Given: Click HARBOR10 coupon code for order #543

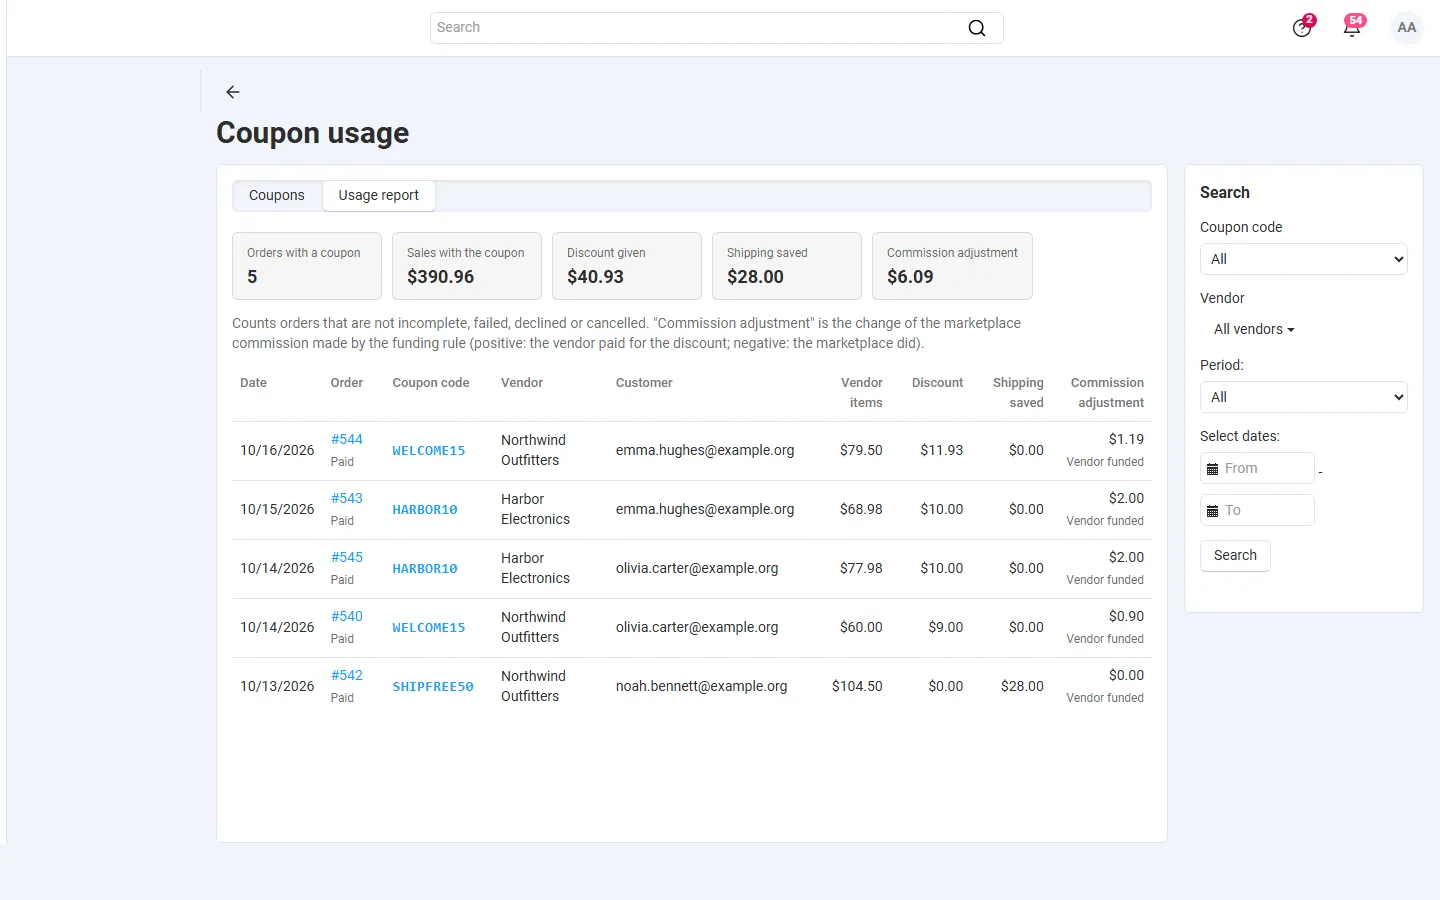Looking at the screenshot, I should pyautogui.click(x=425, y=510).
